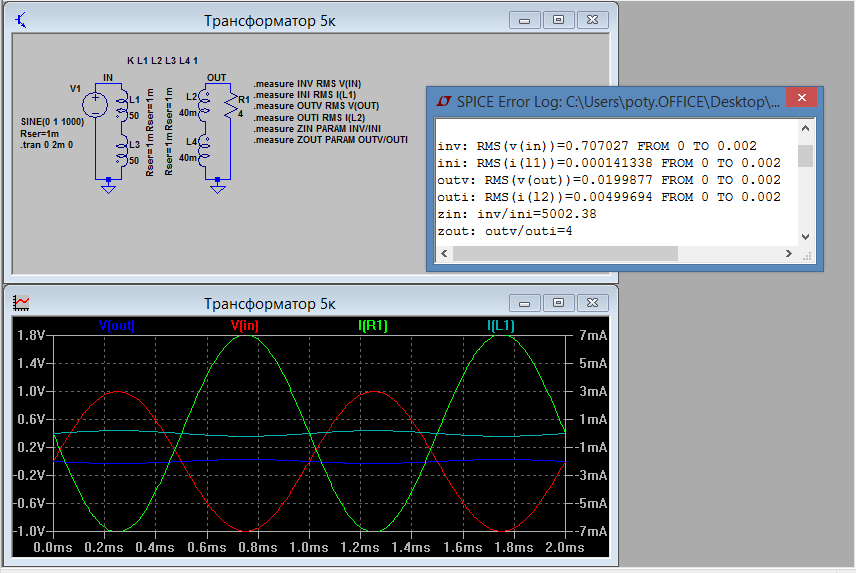Click the I(L1) trace label
The height and width of the screenshot is (573, 856).
[x=502, y=325]
